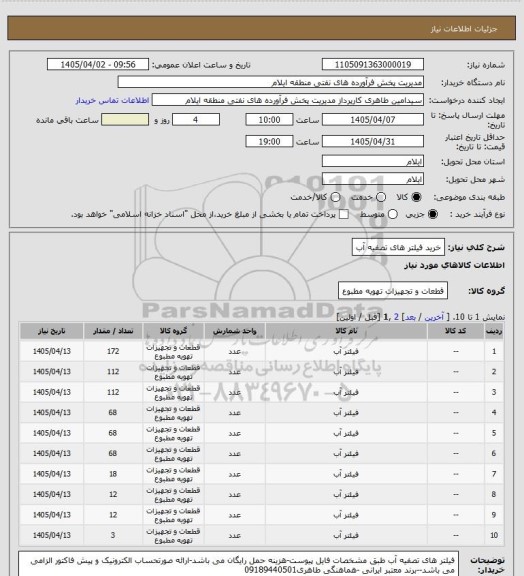The height and width of the screenshot is (576, 524).
Task: Click the تعداد / مقدار column header
Action: (113, 331)
